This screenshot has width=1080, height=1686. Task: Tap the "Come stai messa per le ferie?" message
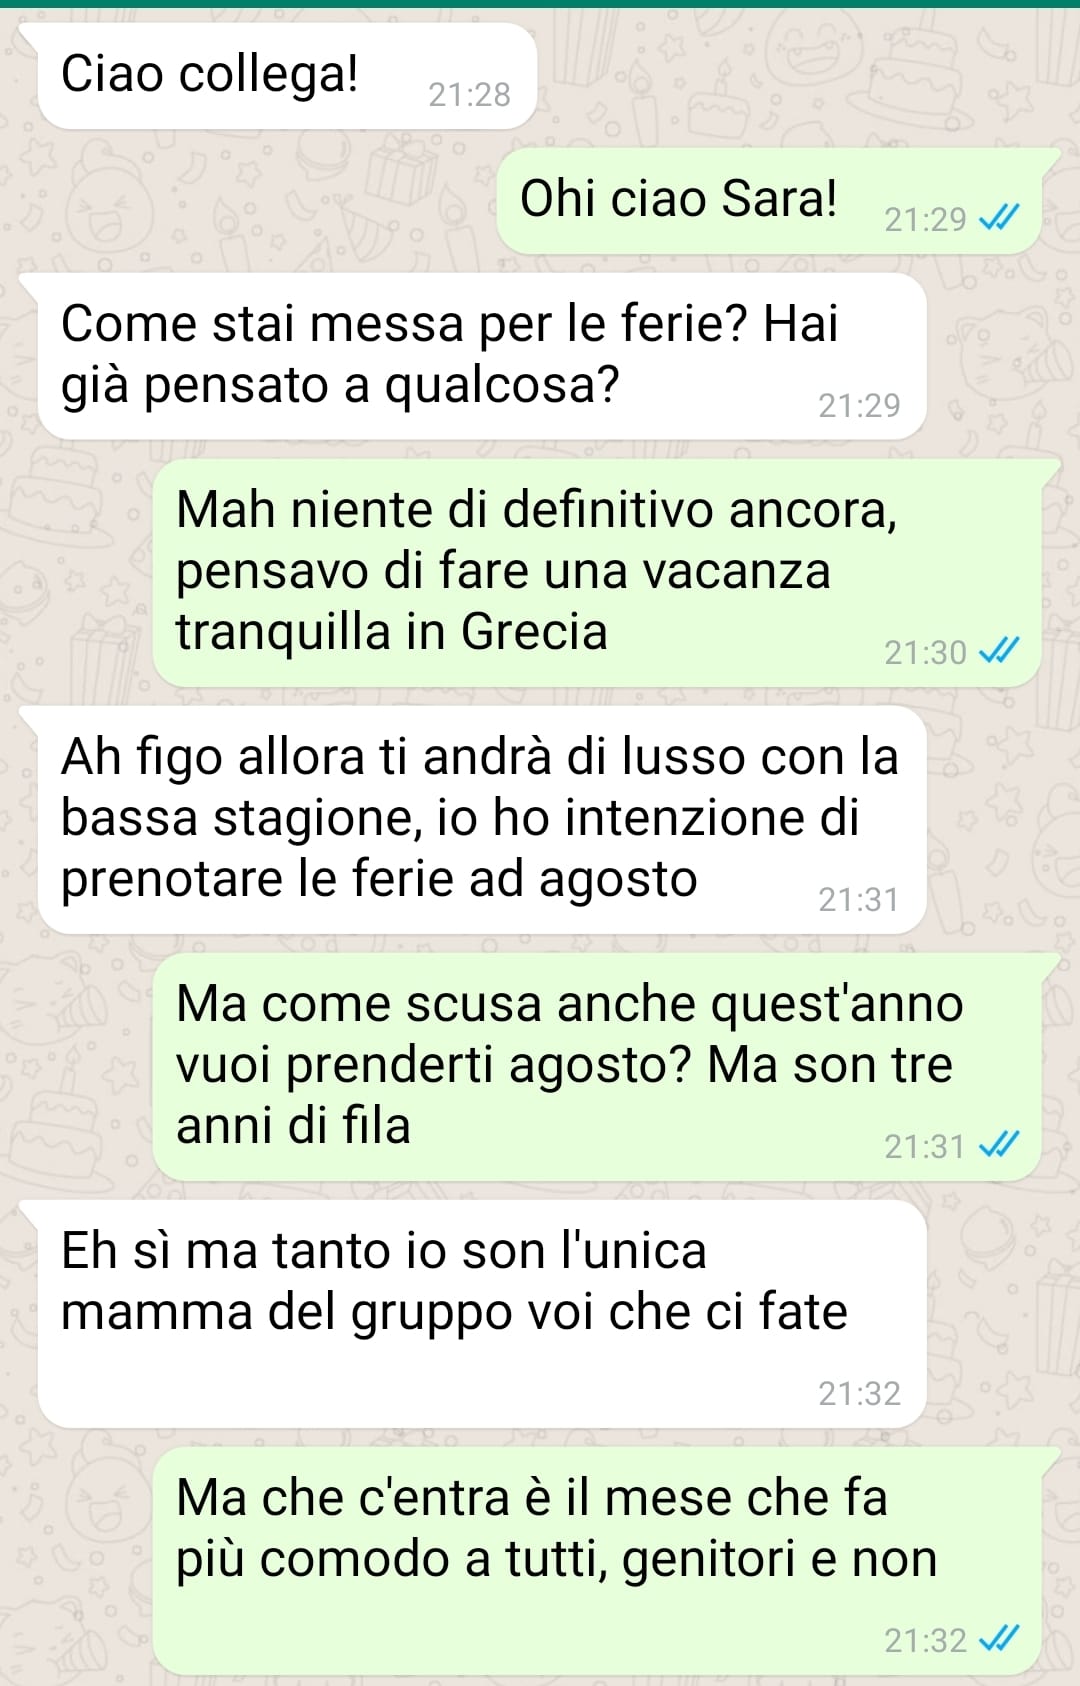pyautogui.click(x=482, y=355)
